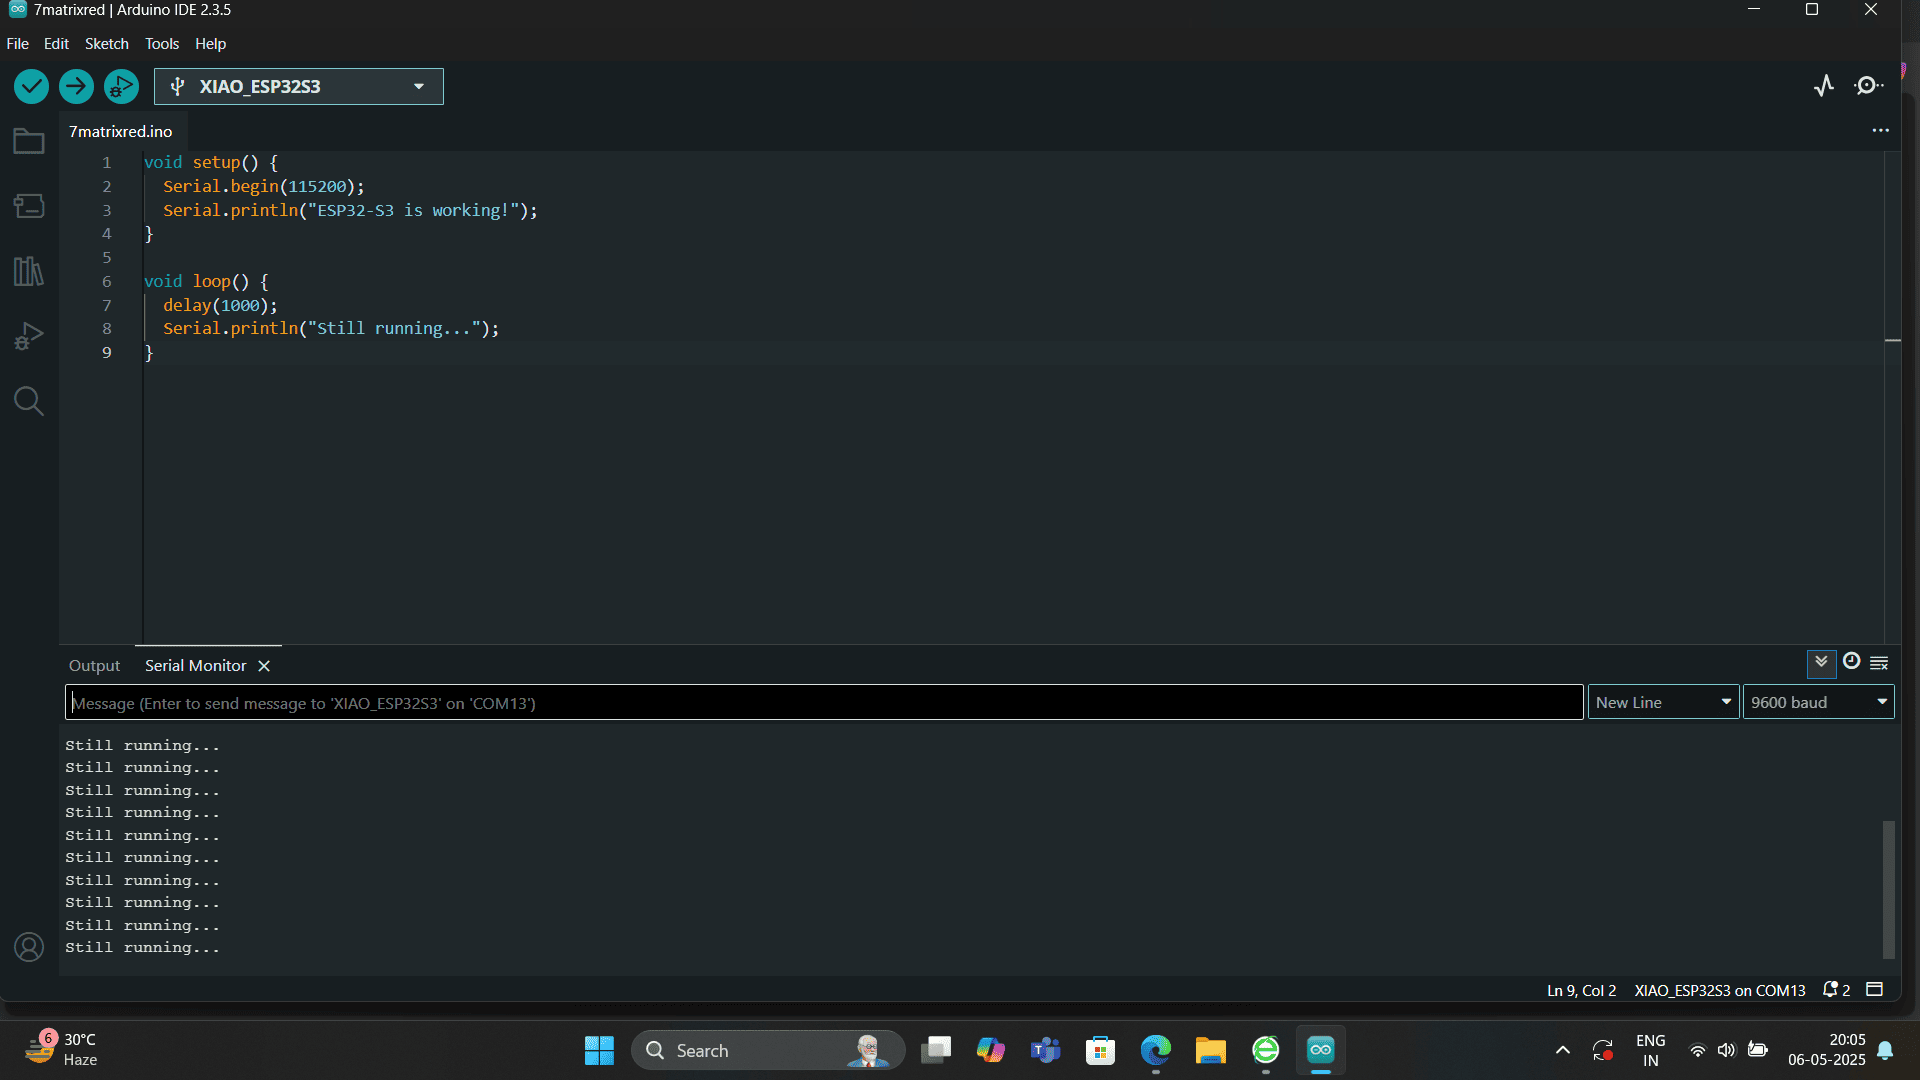Open the weather widget showing 30°C Haze
This screenshot has width=1920, height=1080.
coord(62,1050)
